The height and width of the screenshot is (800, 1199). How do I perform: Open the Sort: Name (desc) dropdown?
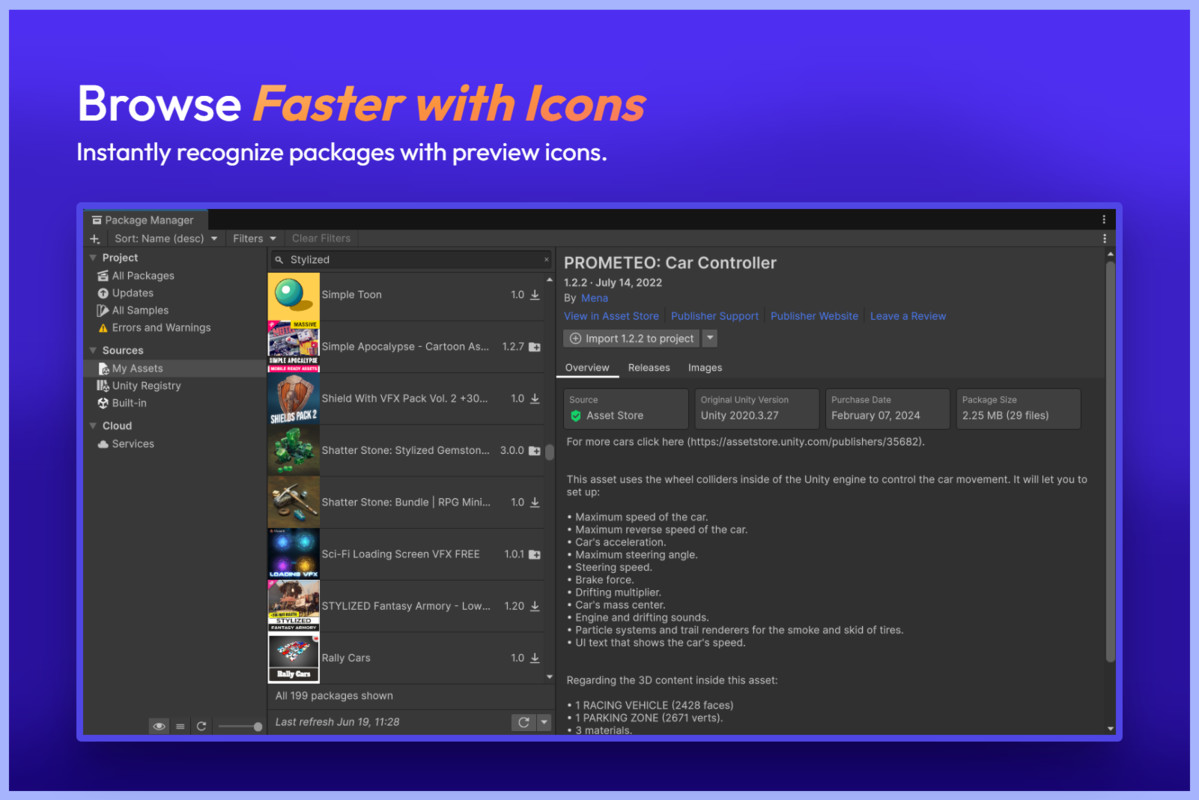[165, 239]
